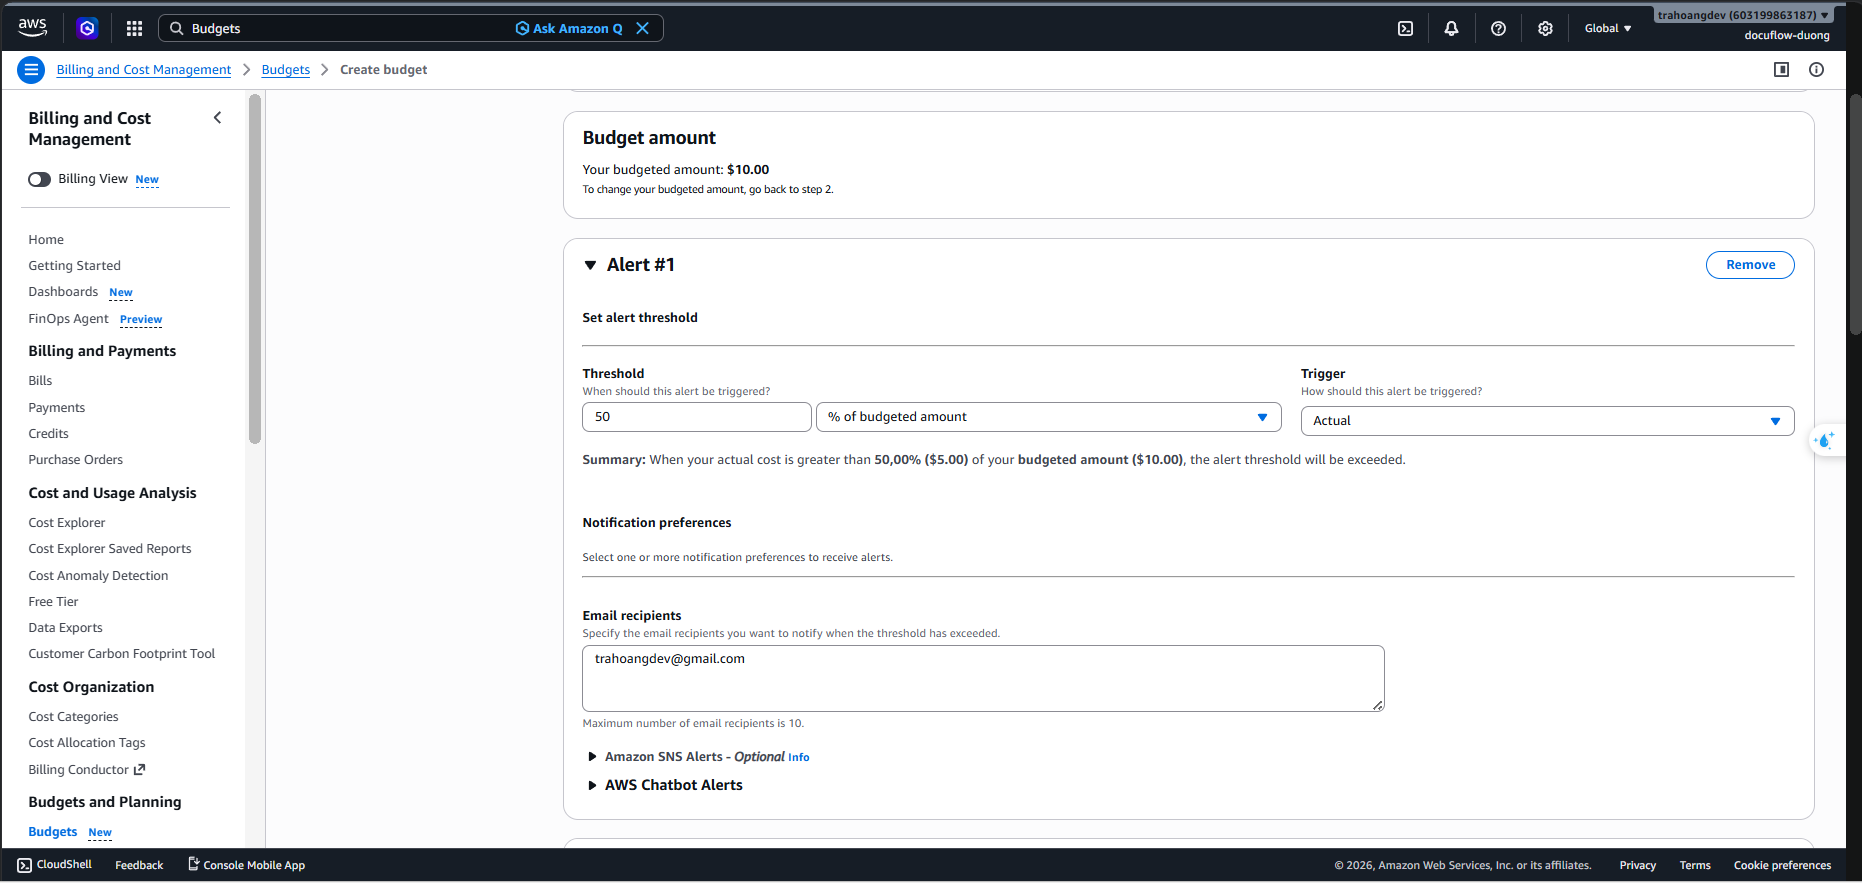Open Cost Explorer Saved Reports
Screen dimensions: 1862x883
click(x=110, y=549)
